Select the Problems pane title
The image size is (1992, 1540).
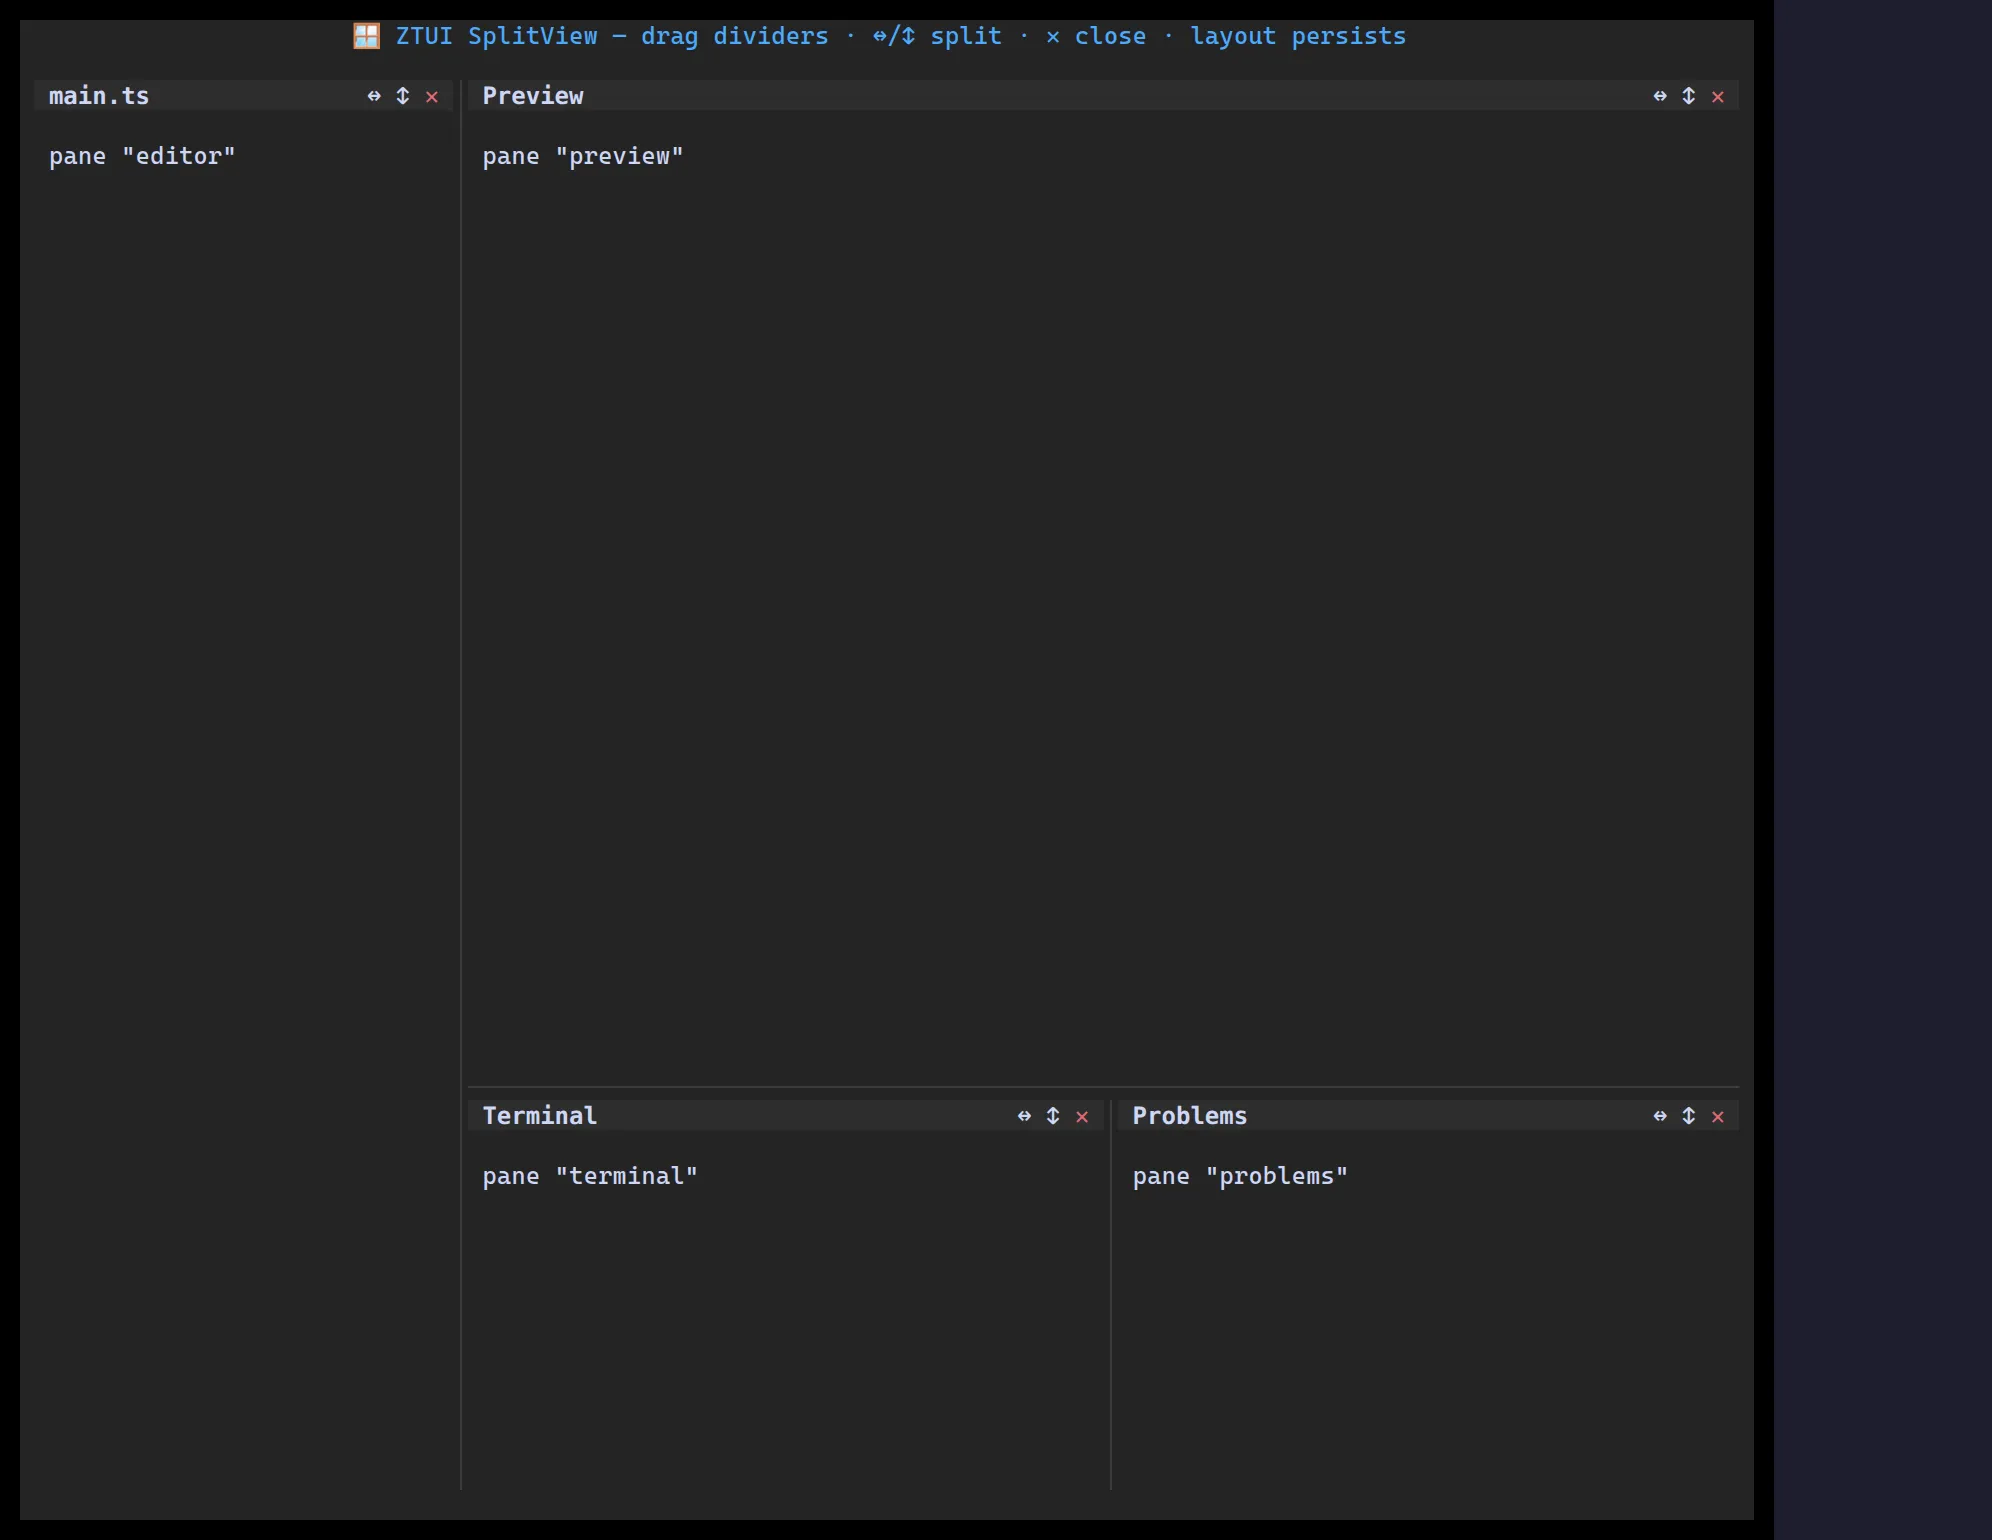coord(1190,1116)
